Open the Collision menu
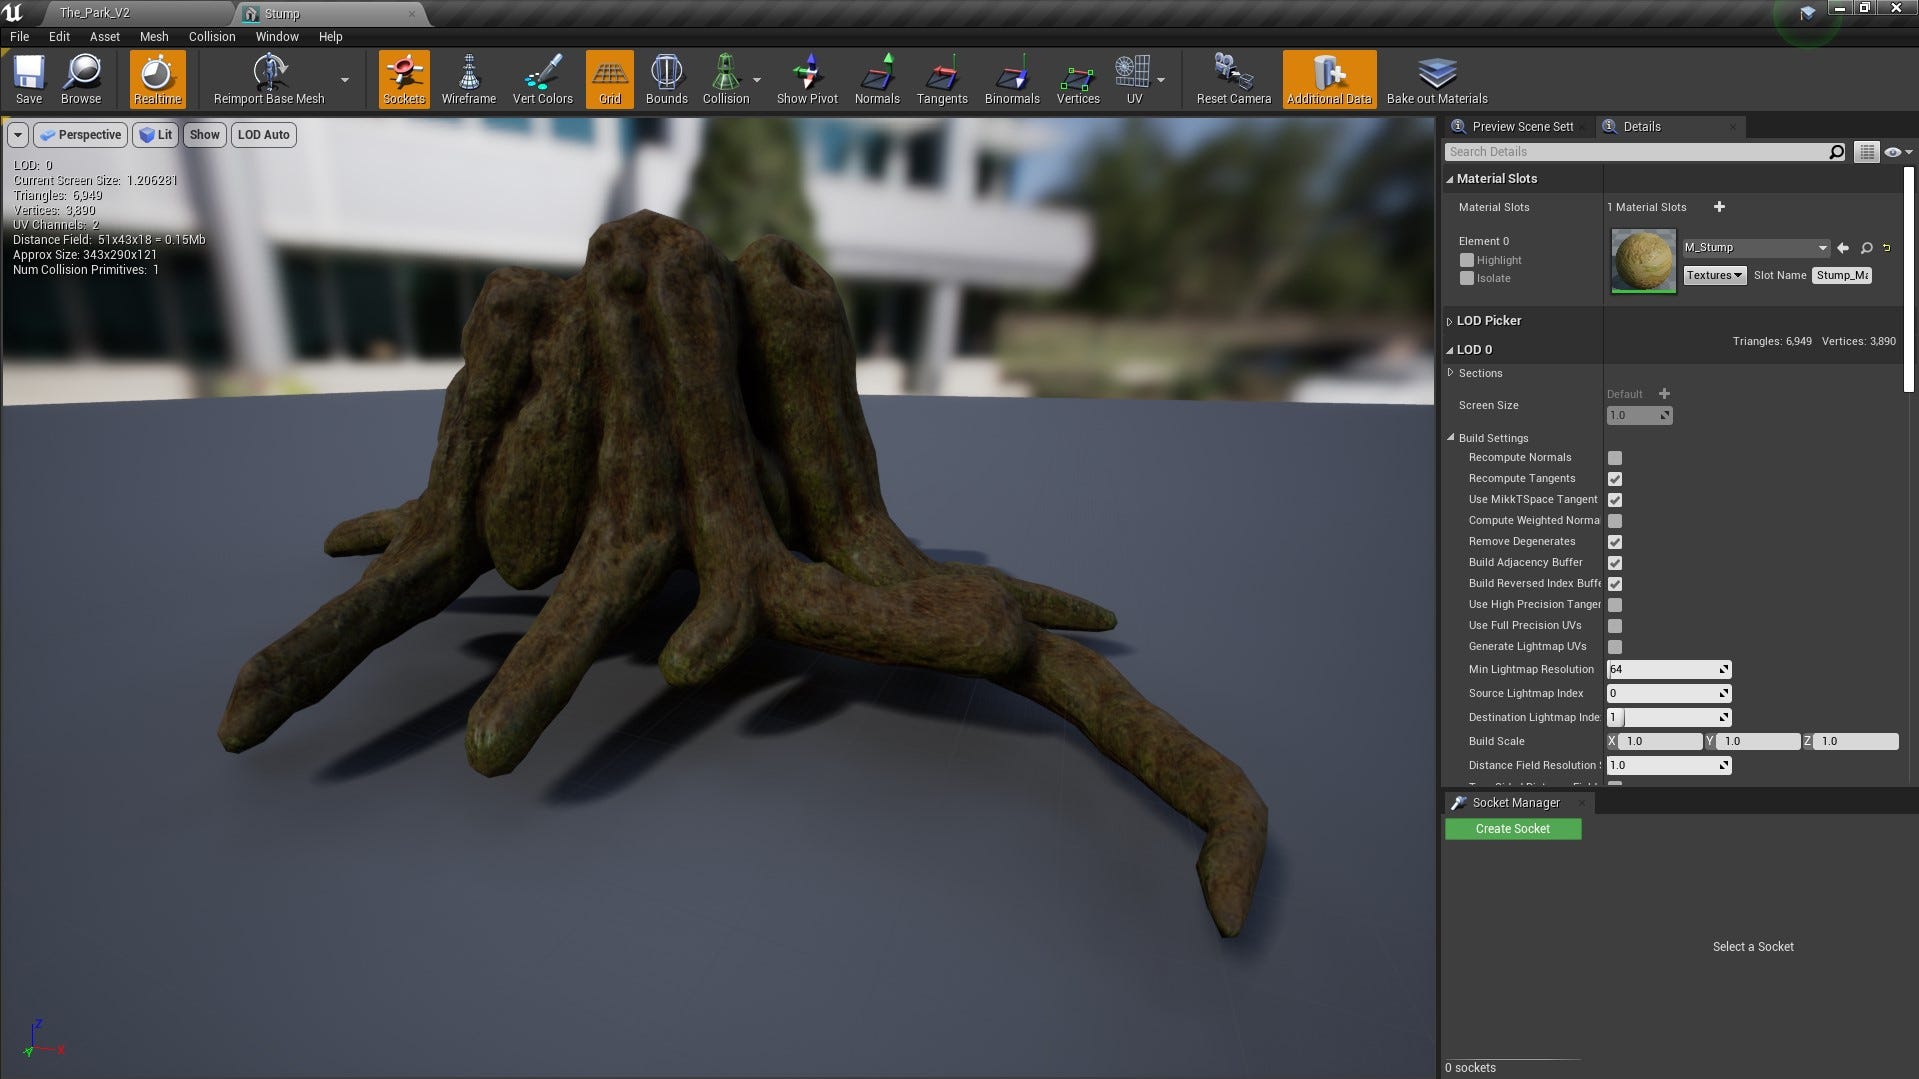 click(212, 36)
